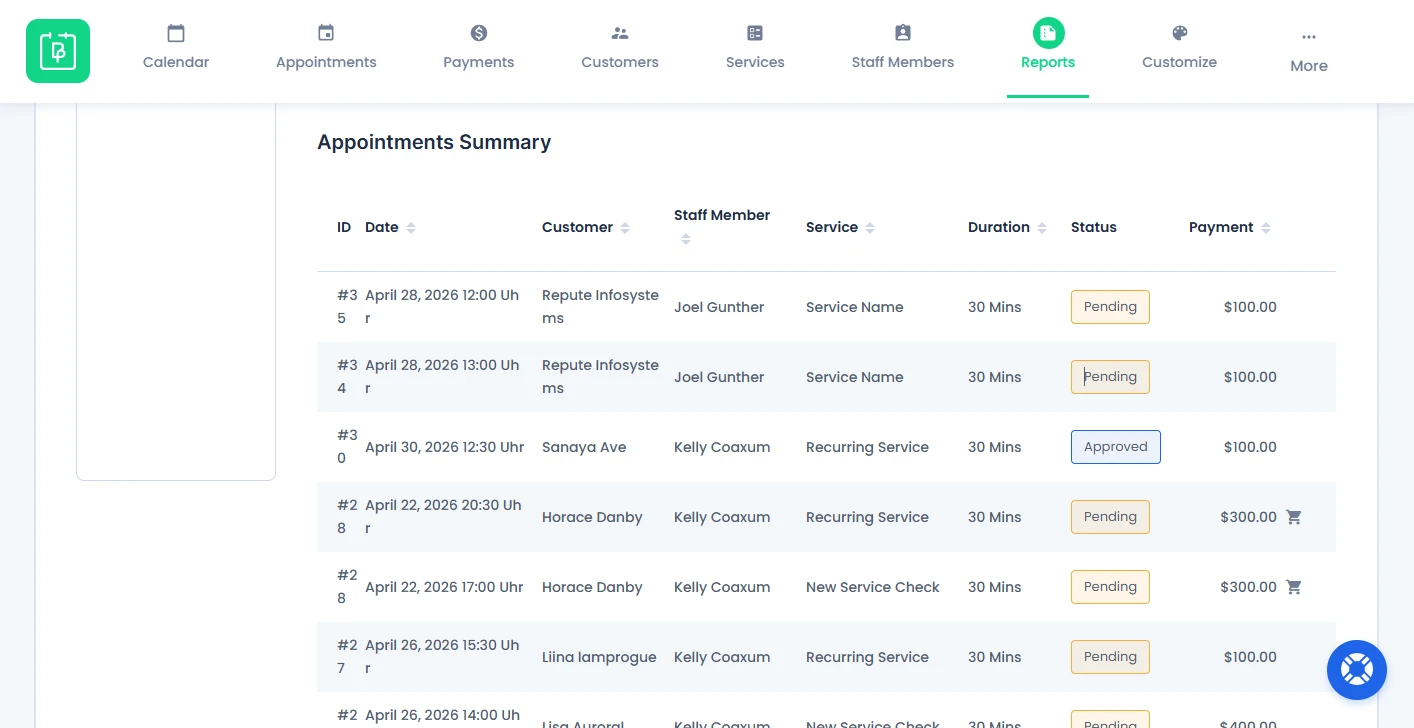
Task: Click Horace Danby in the 20:30 row
Action: pos(592,517)
